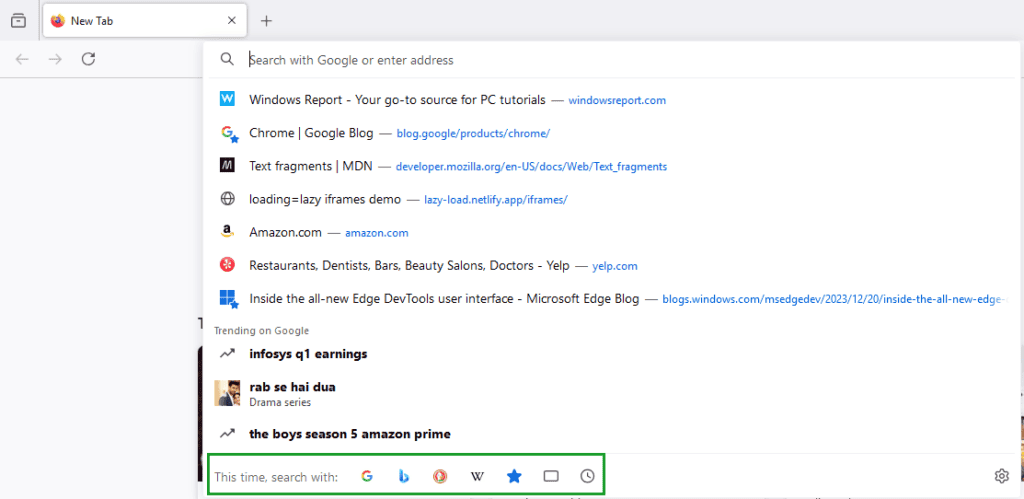Open the Yelp restaurants suggestion
Viewport: 1024px width, 499px height.
pyautogui.click(x=611, y=266)
